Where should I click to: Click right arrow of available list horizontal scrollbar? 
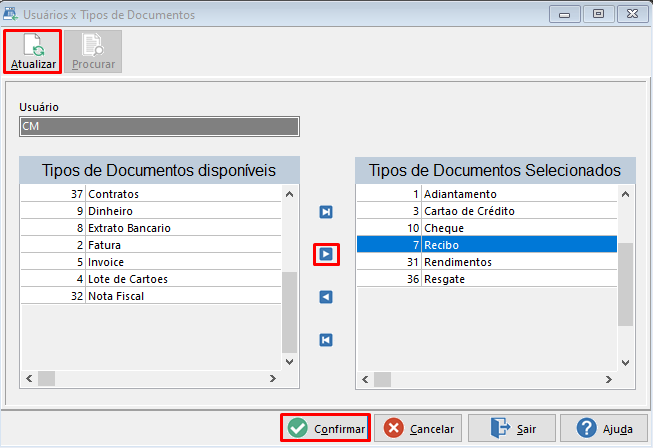[x=273, y=378]
